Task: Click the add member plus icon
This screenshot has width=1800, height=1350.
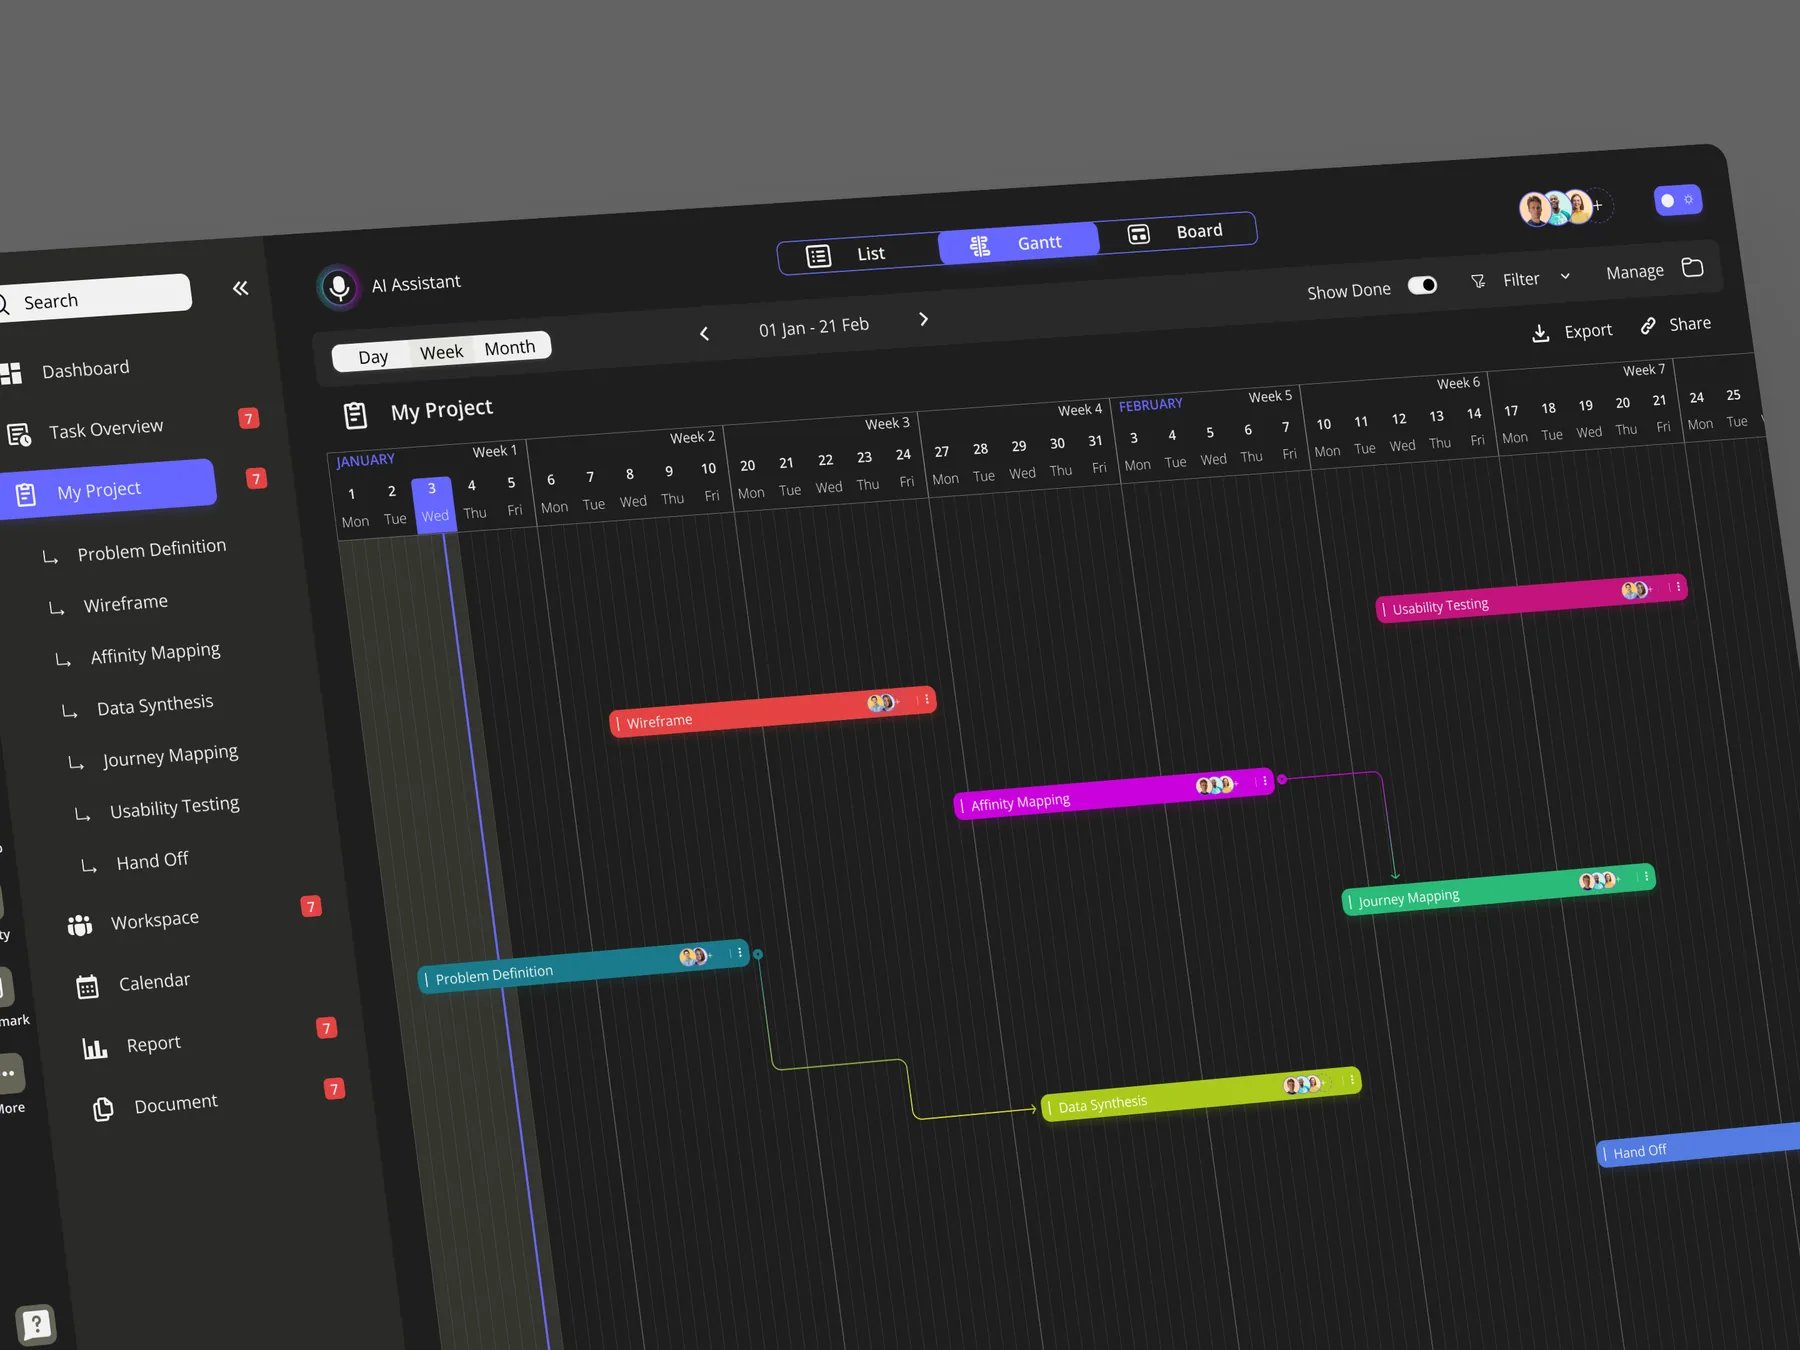Action: (x=1598, y=205)
